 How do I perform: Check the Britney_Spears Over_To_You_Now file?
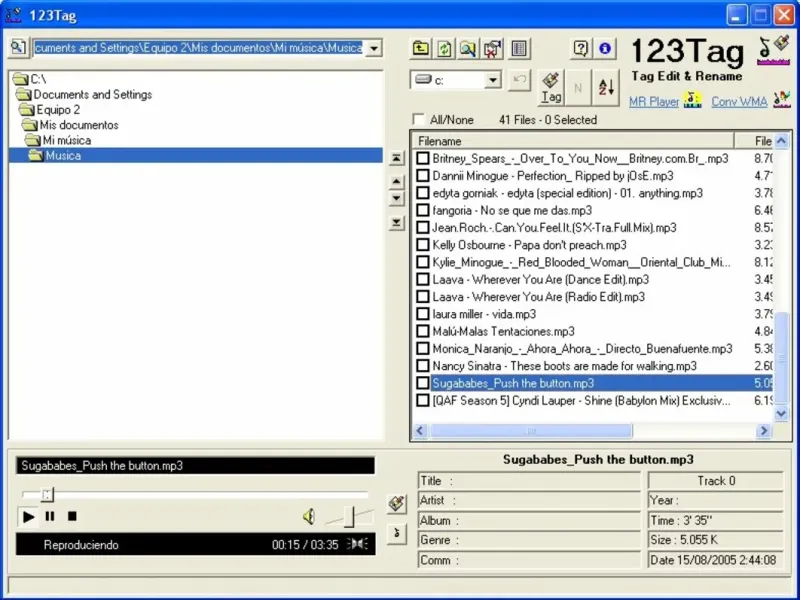coord(422,158)
